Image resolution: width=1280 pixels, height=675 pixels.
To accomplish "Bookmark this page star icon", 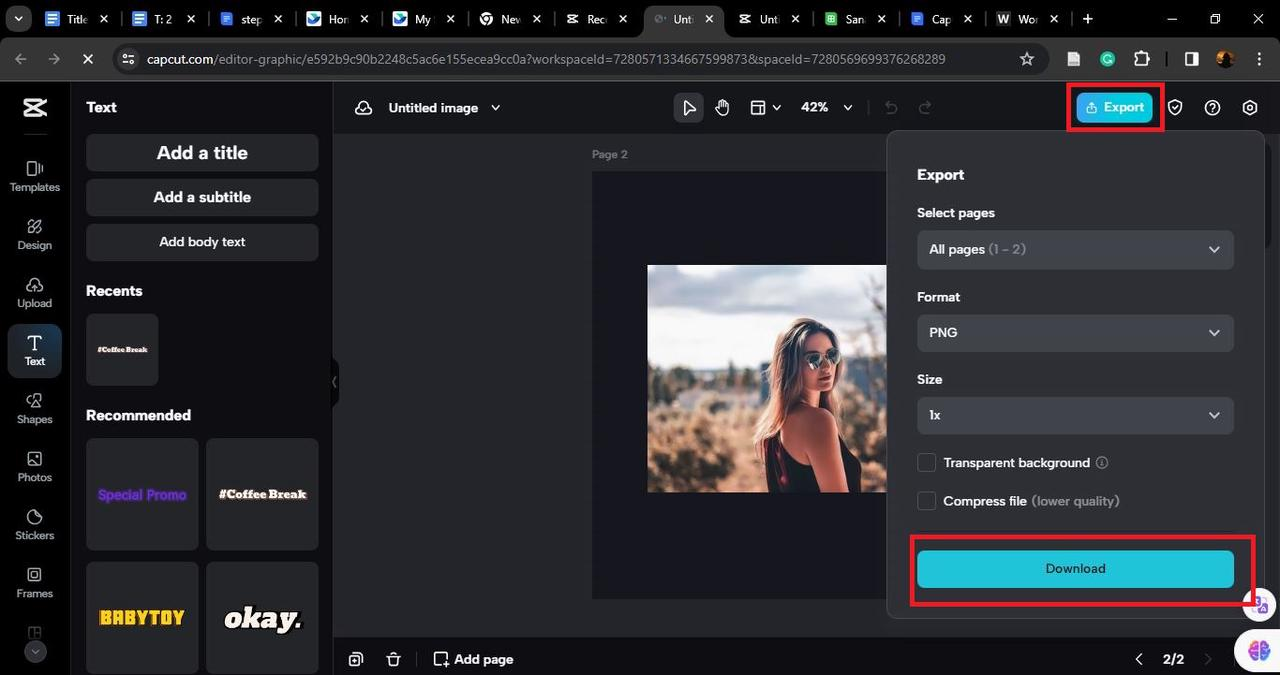I will (1026, 59).
